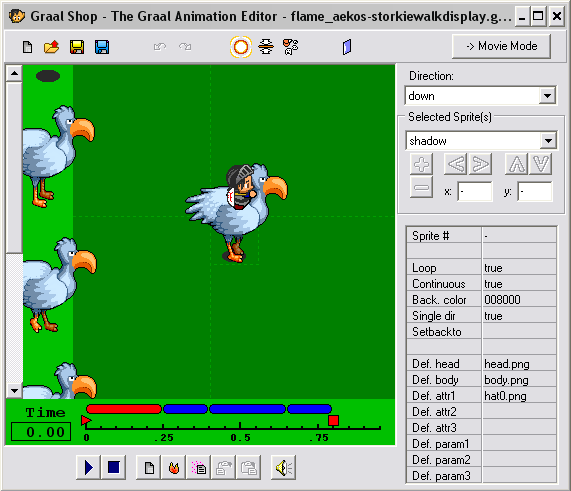Click the Back. color value 008000
This screenshot has width=571, height=491.
[x=519, y=300]
